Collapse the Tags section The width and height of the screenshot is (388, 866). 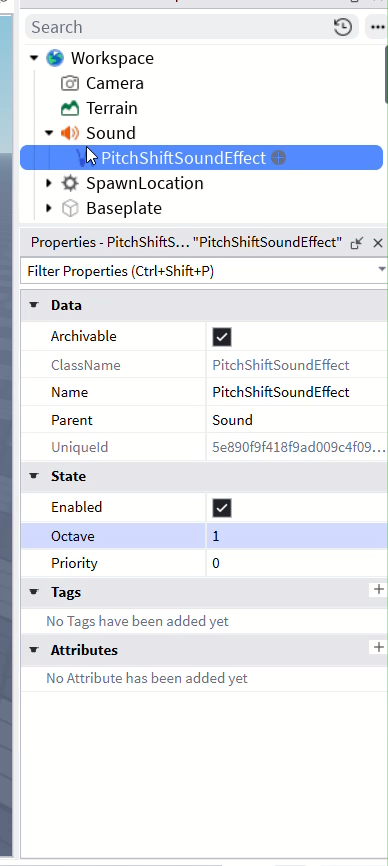[x=34, y=592]
